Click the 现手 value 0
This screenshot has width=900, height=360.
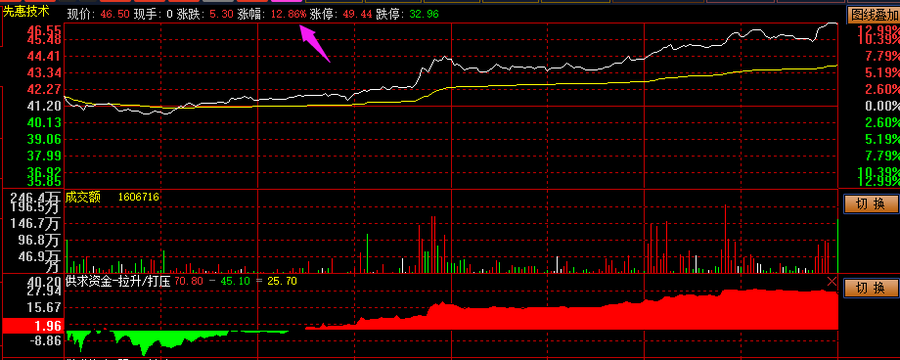coord(170,14)
